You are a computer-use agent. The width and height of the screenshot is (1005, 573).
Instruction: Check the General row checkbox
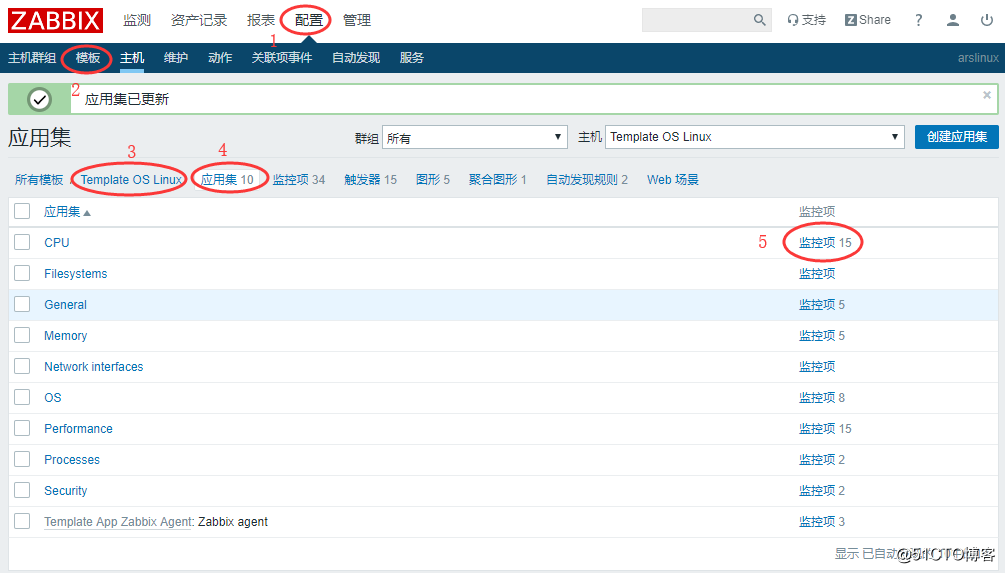pos(22,304)
